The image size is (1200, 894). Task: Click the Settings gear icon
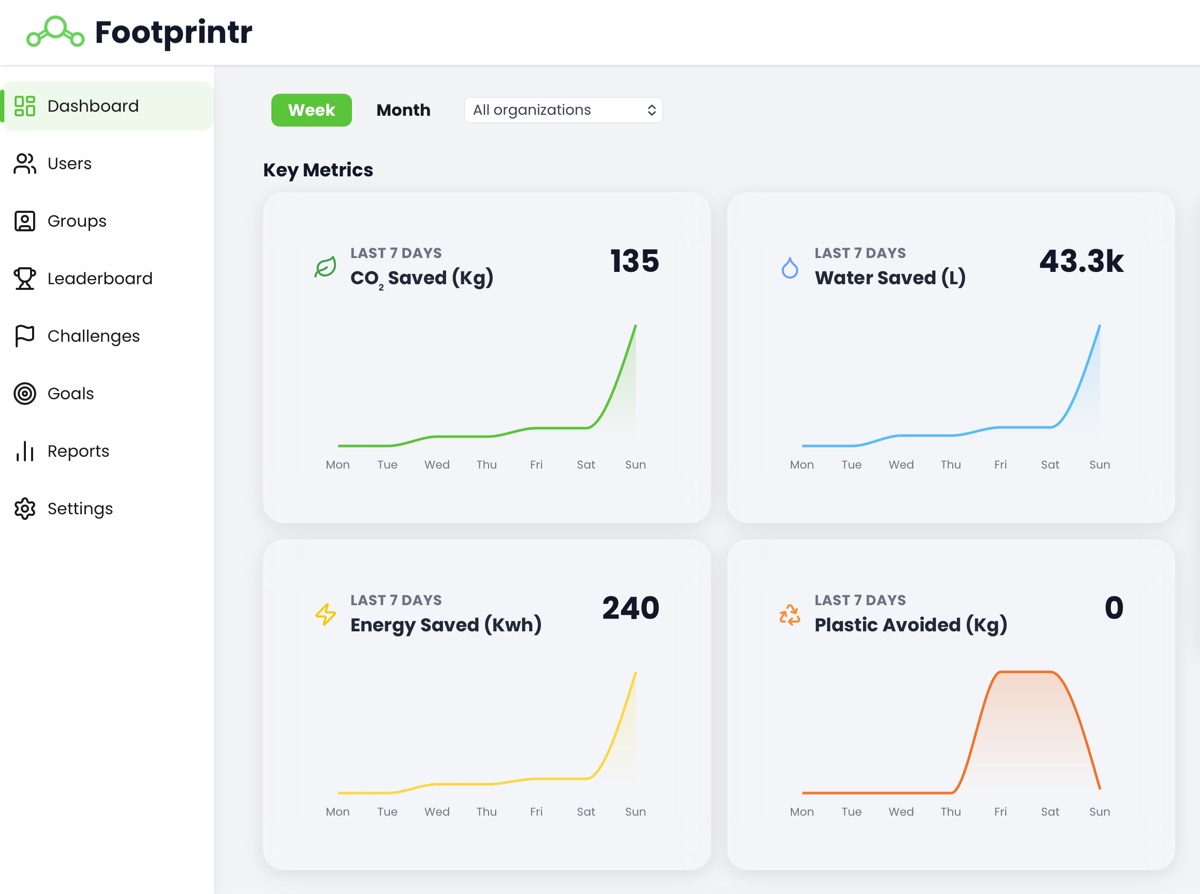pyautogui.click(x=25, y=508)
